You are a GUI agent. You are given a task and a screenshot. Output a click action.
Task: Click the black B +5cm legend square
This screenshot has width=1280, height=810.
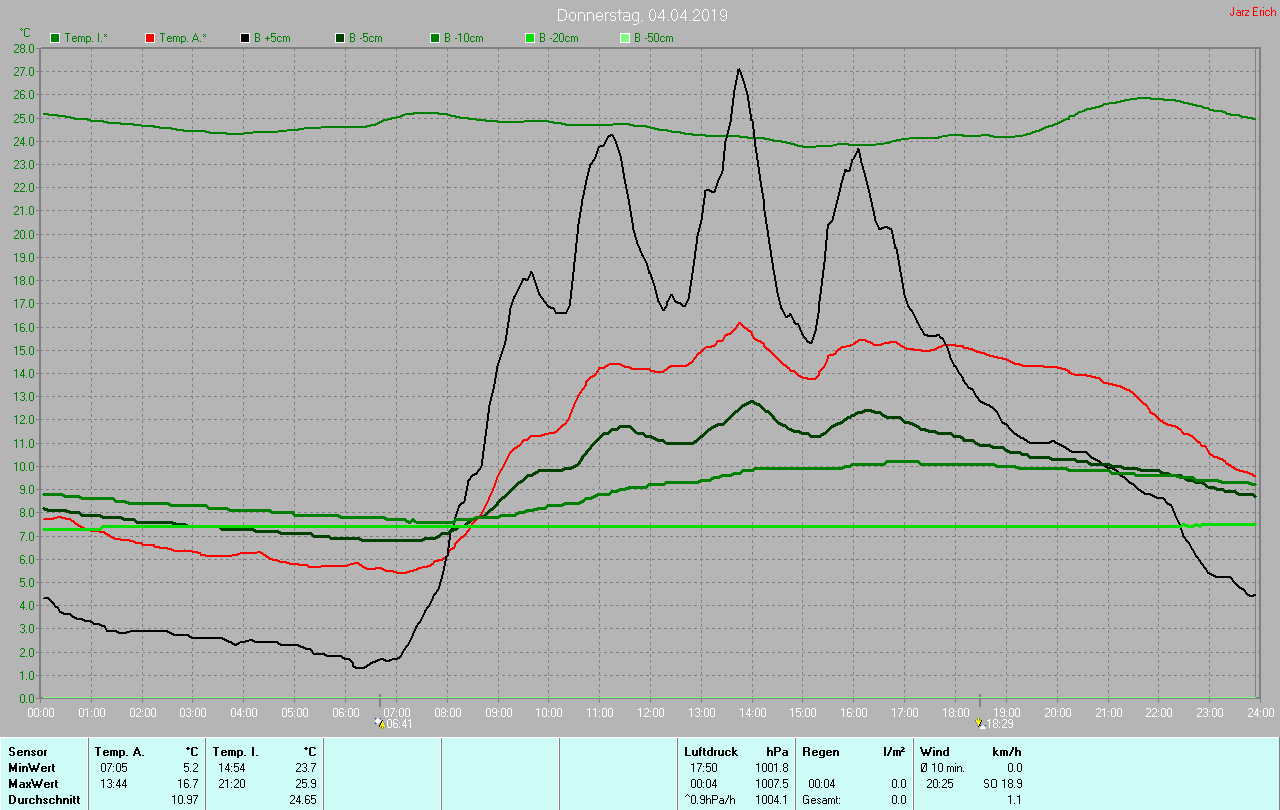coord(245,38)
